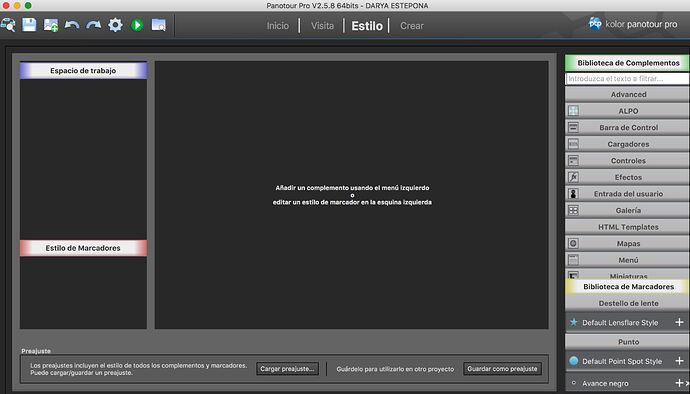
Task: Expand the ALPO plugin category
Action: [627, 111]
